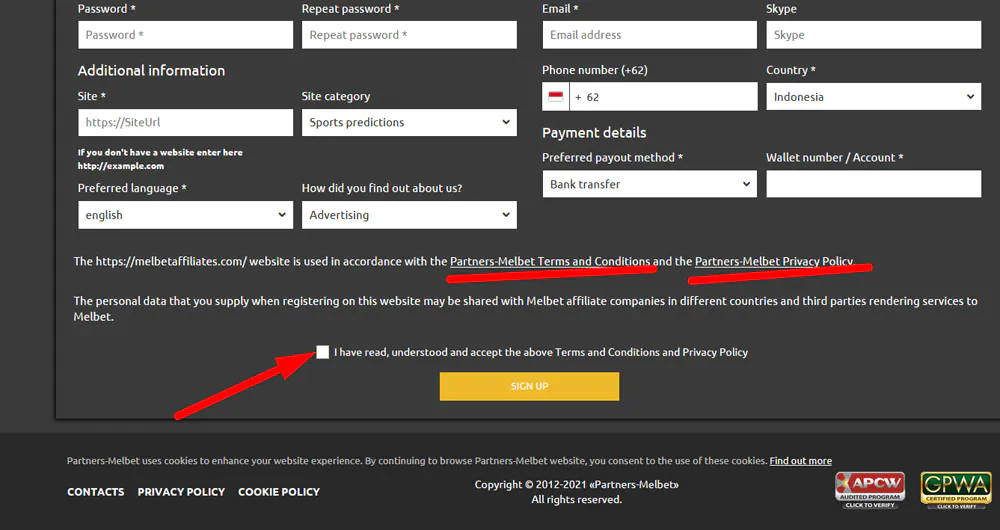Expand the Preferred payout method dropdown
The image size is (1000, 530).
tap(650, 184)
